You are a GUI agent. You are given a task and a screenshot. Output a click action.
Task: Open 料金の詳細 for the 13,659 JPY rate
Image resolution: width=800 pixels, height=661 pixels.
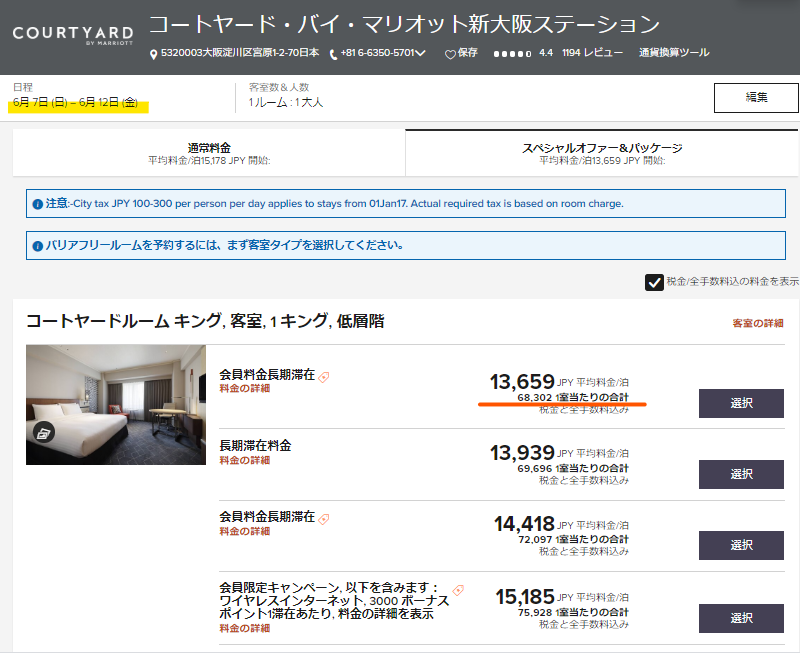[x=245, y=389]
